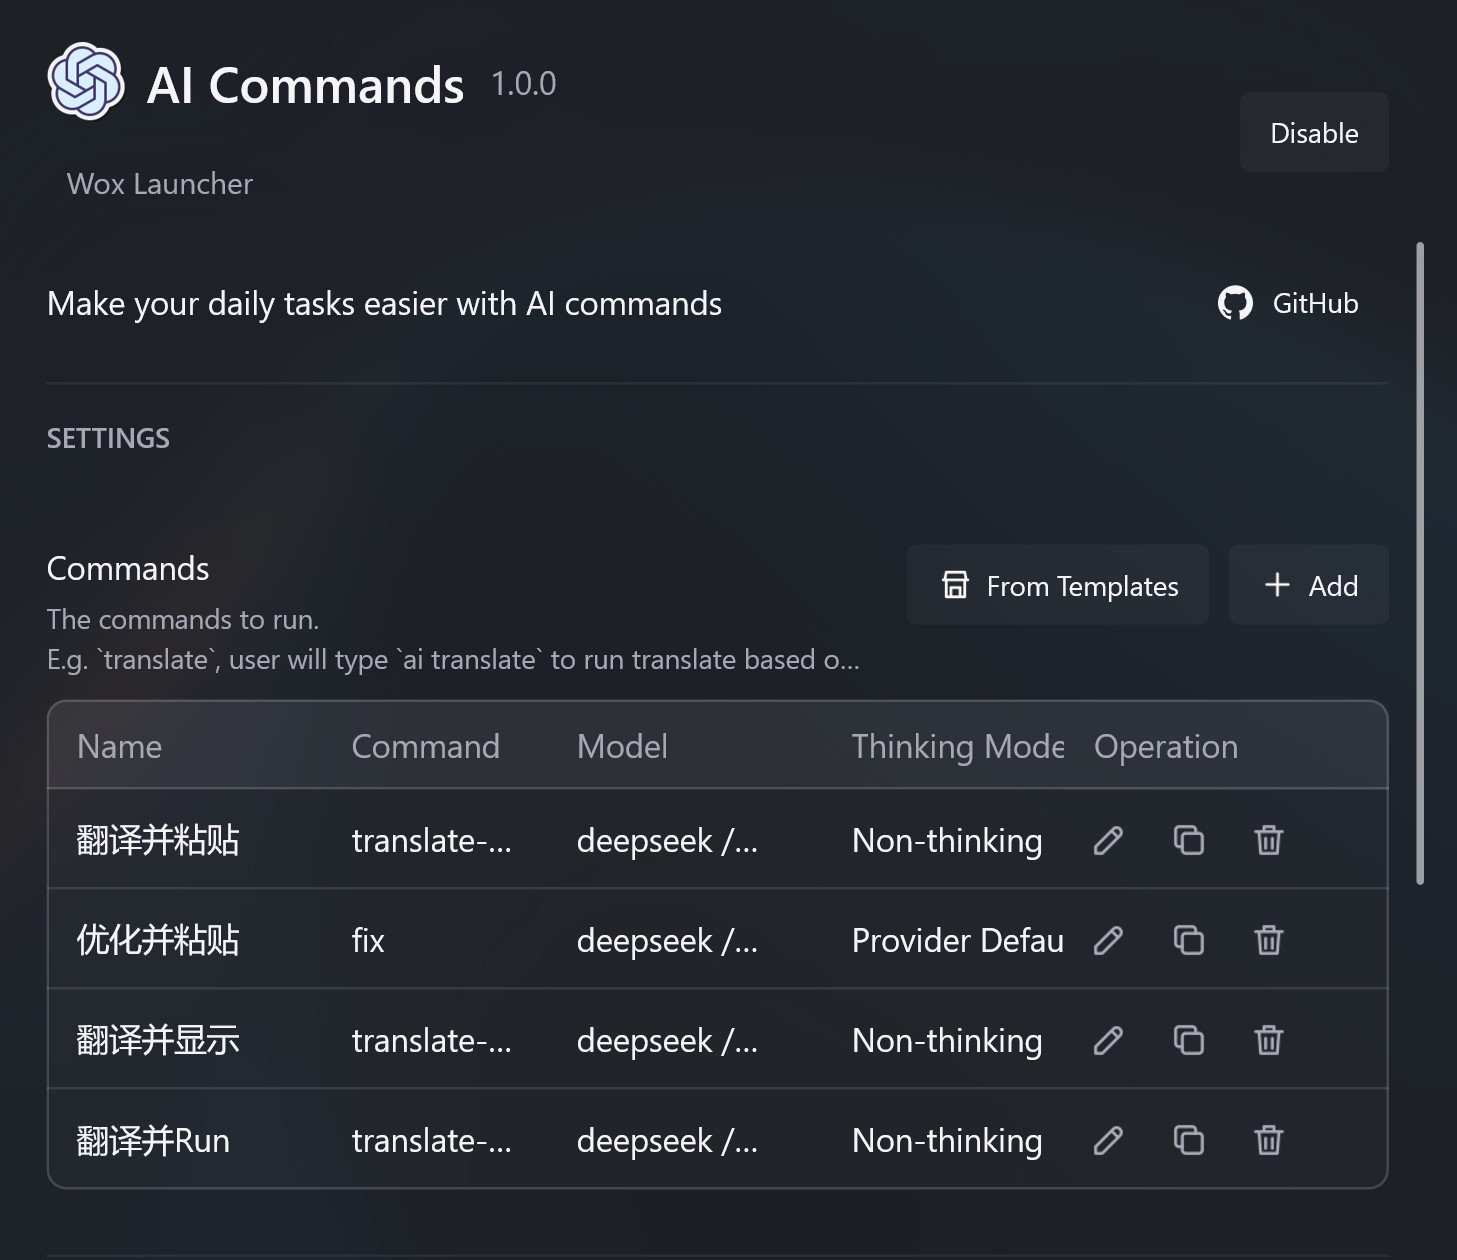Delete the 翻译并显示 command
The image size is (1457, 1260).
[1268, 1040]
